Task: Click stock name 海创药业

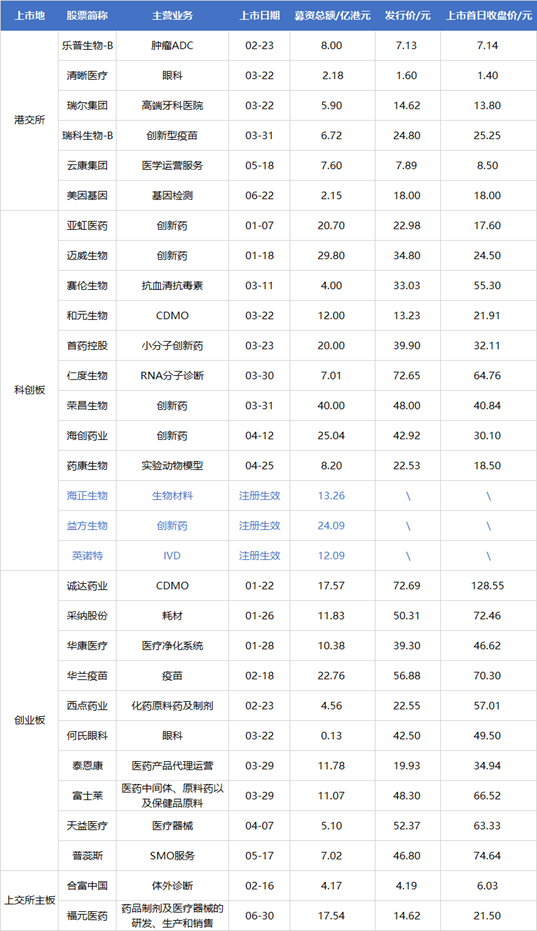Action: tap(87, 436)
